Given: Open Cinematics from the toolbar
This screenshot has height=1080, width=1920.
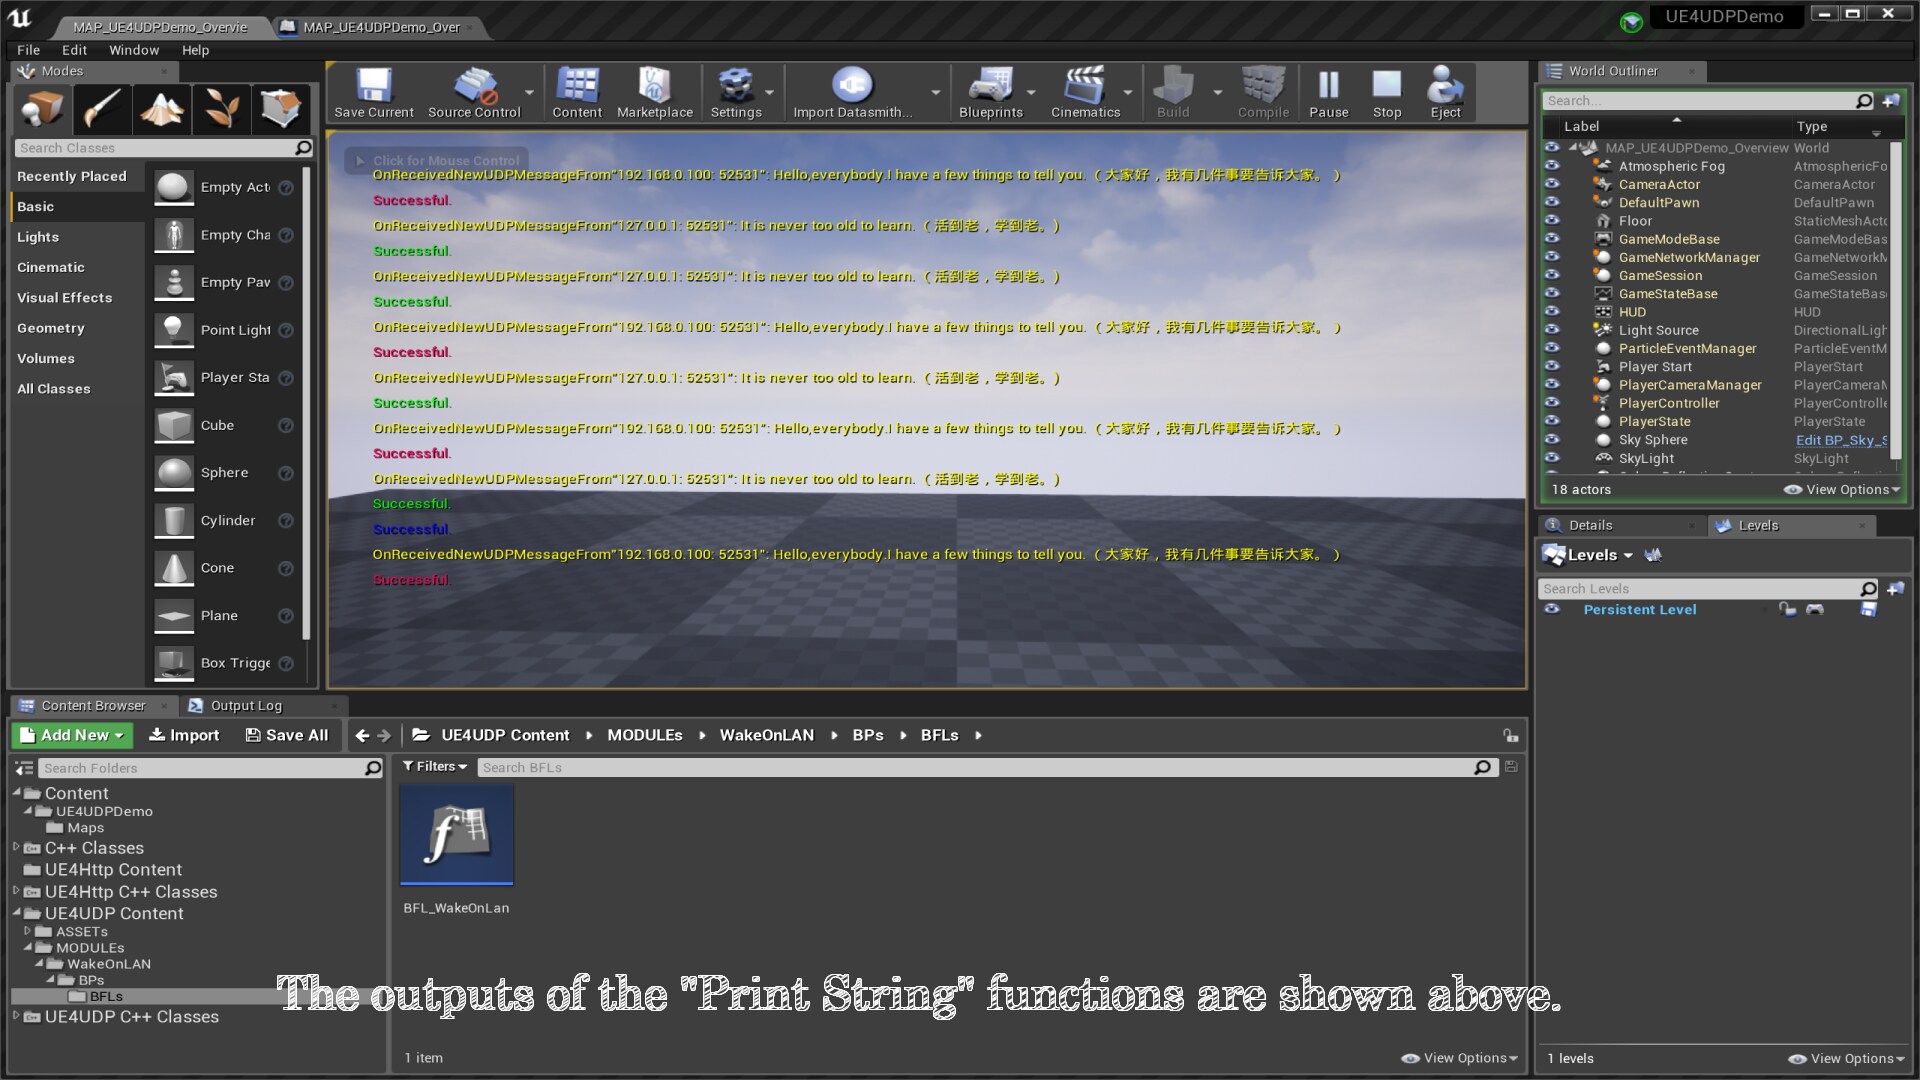Looking at the screenshot, I should point(1084,92).
